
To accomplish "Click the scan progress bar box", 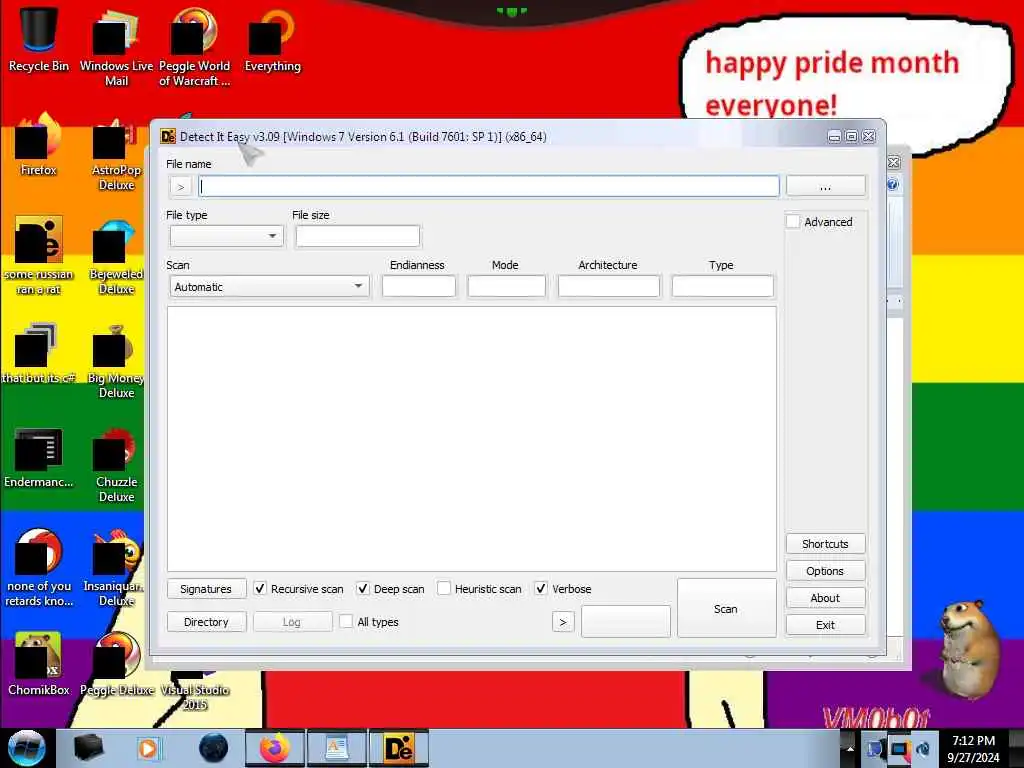I will 626,621.
